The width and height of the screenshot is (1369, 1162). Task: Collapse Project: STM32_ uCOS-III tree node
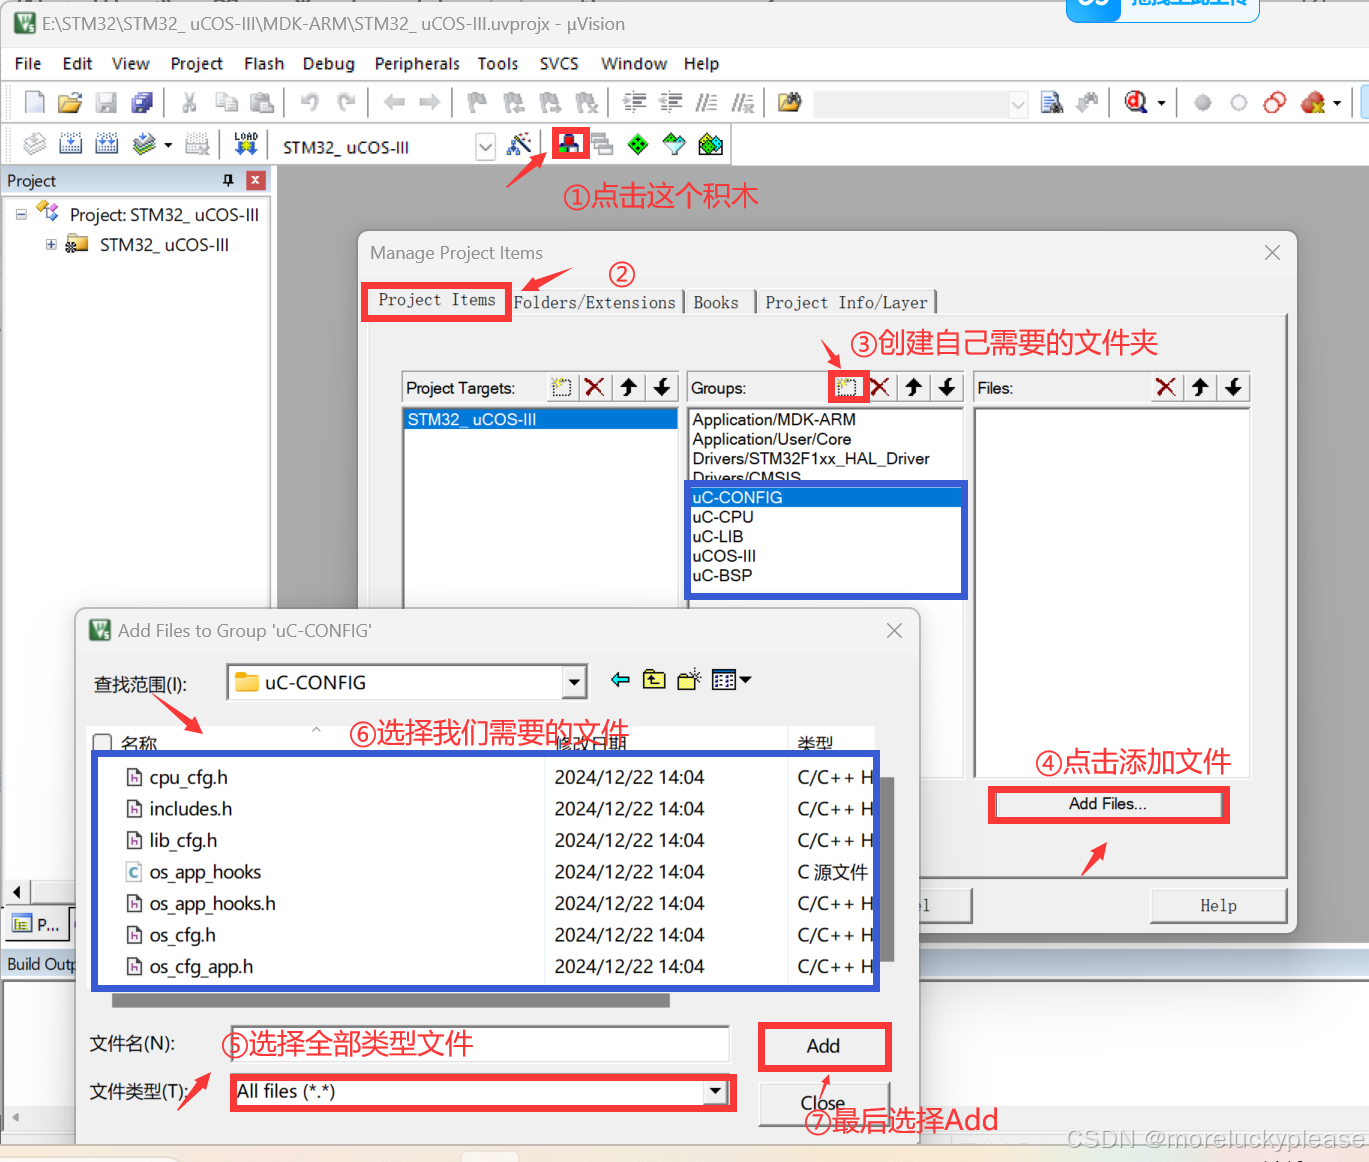(x=21, y=214)
